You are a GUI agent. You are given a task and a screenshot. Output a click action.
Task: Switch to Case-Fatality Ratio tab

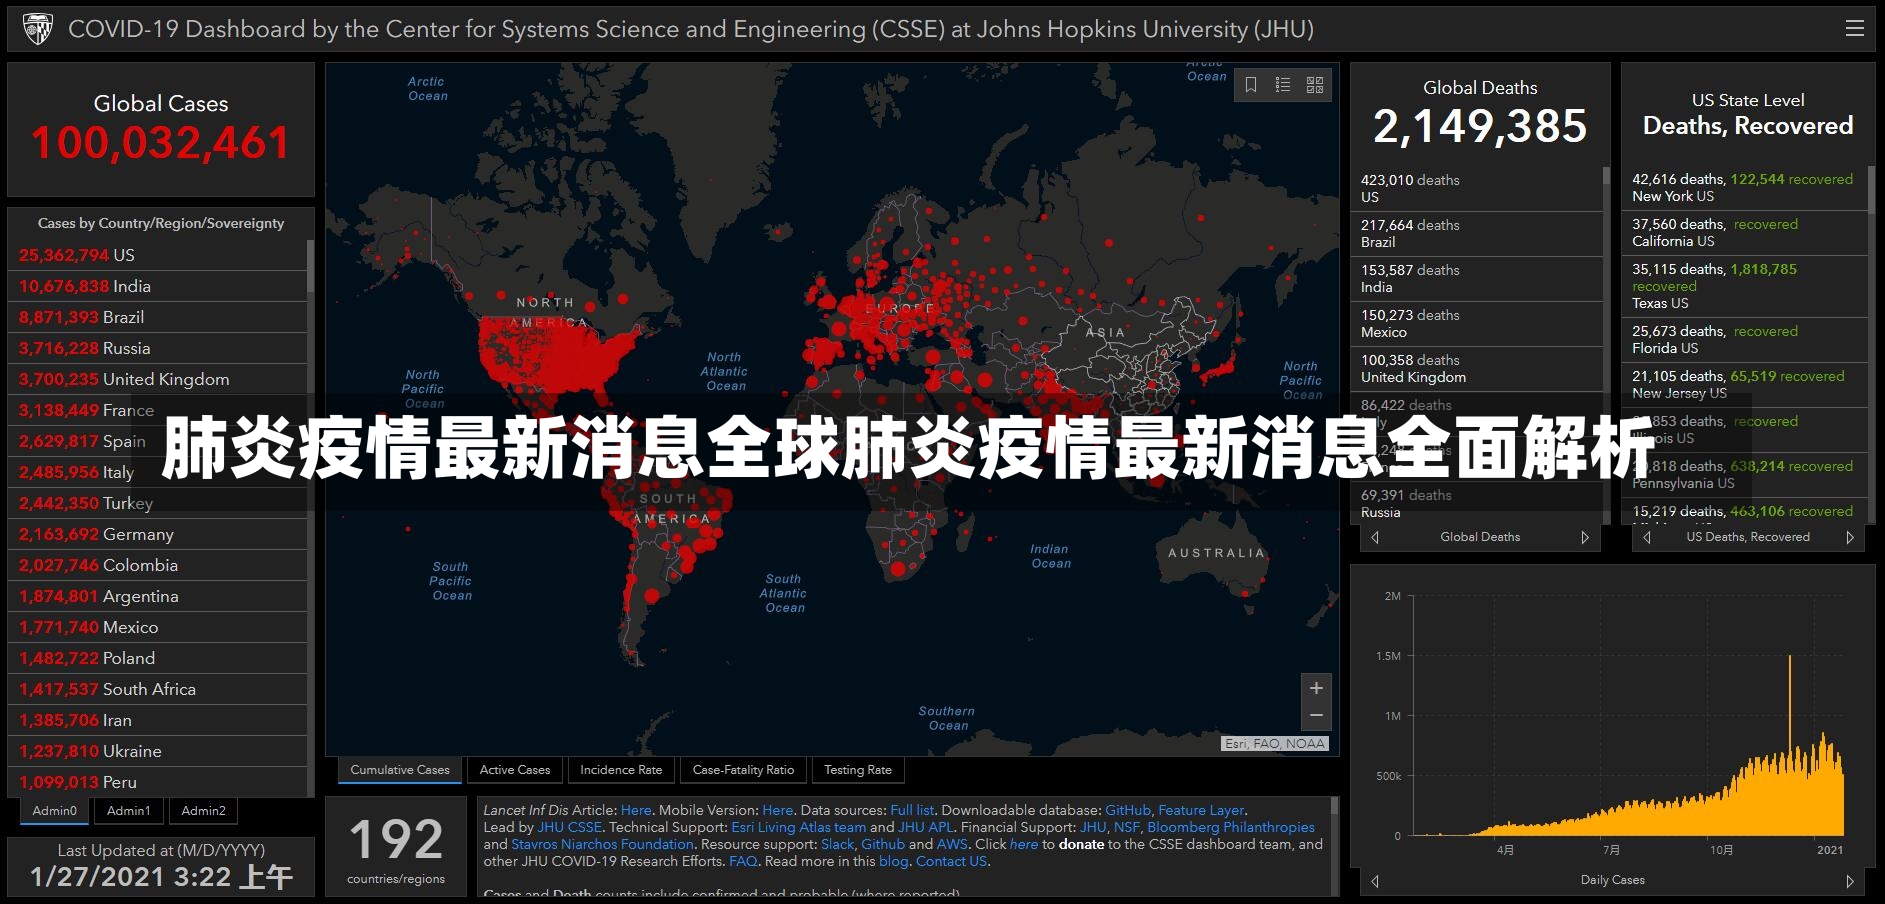pos(743,770)
